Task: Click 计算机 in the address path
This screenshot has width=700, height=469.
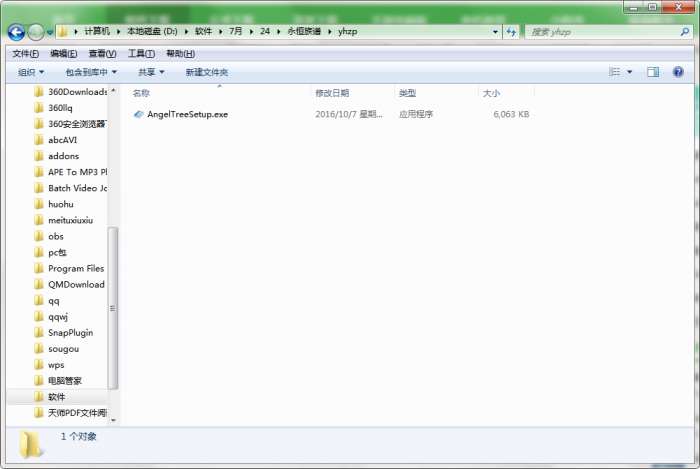Action: tap(97, 31)
